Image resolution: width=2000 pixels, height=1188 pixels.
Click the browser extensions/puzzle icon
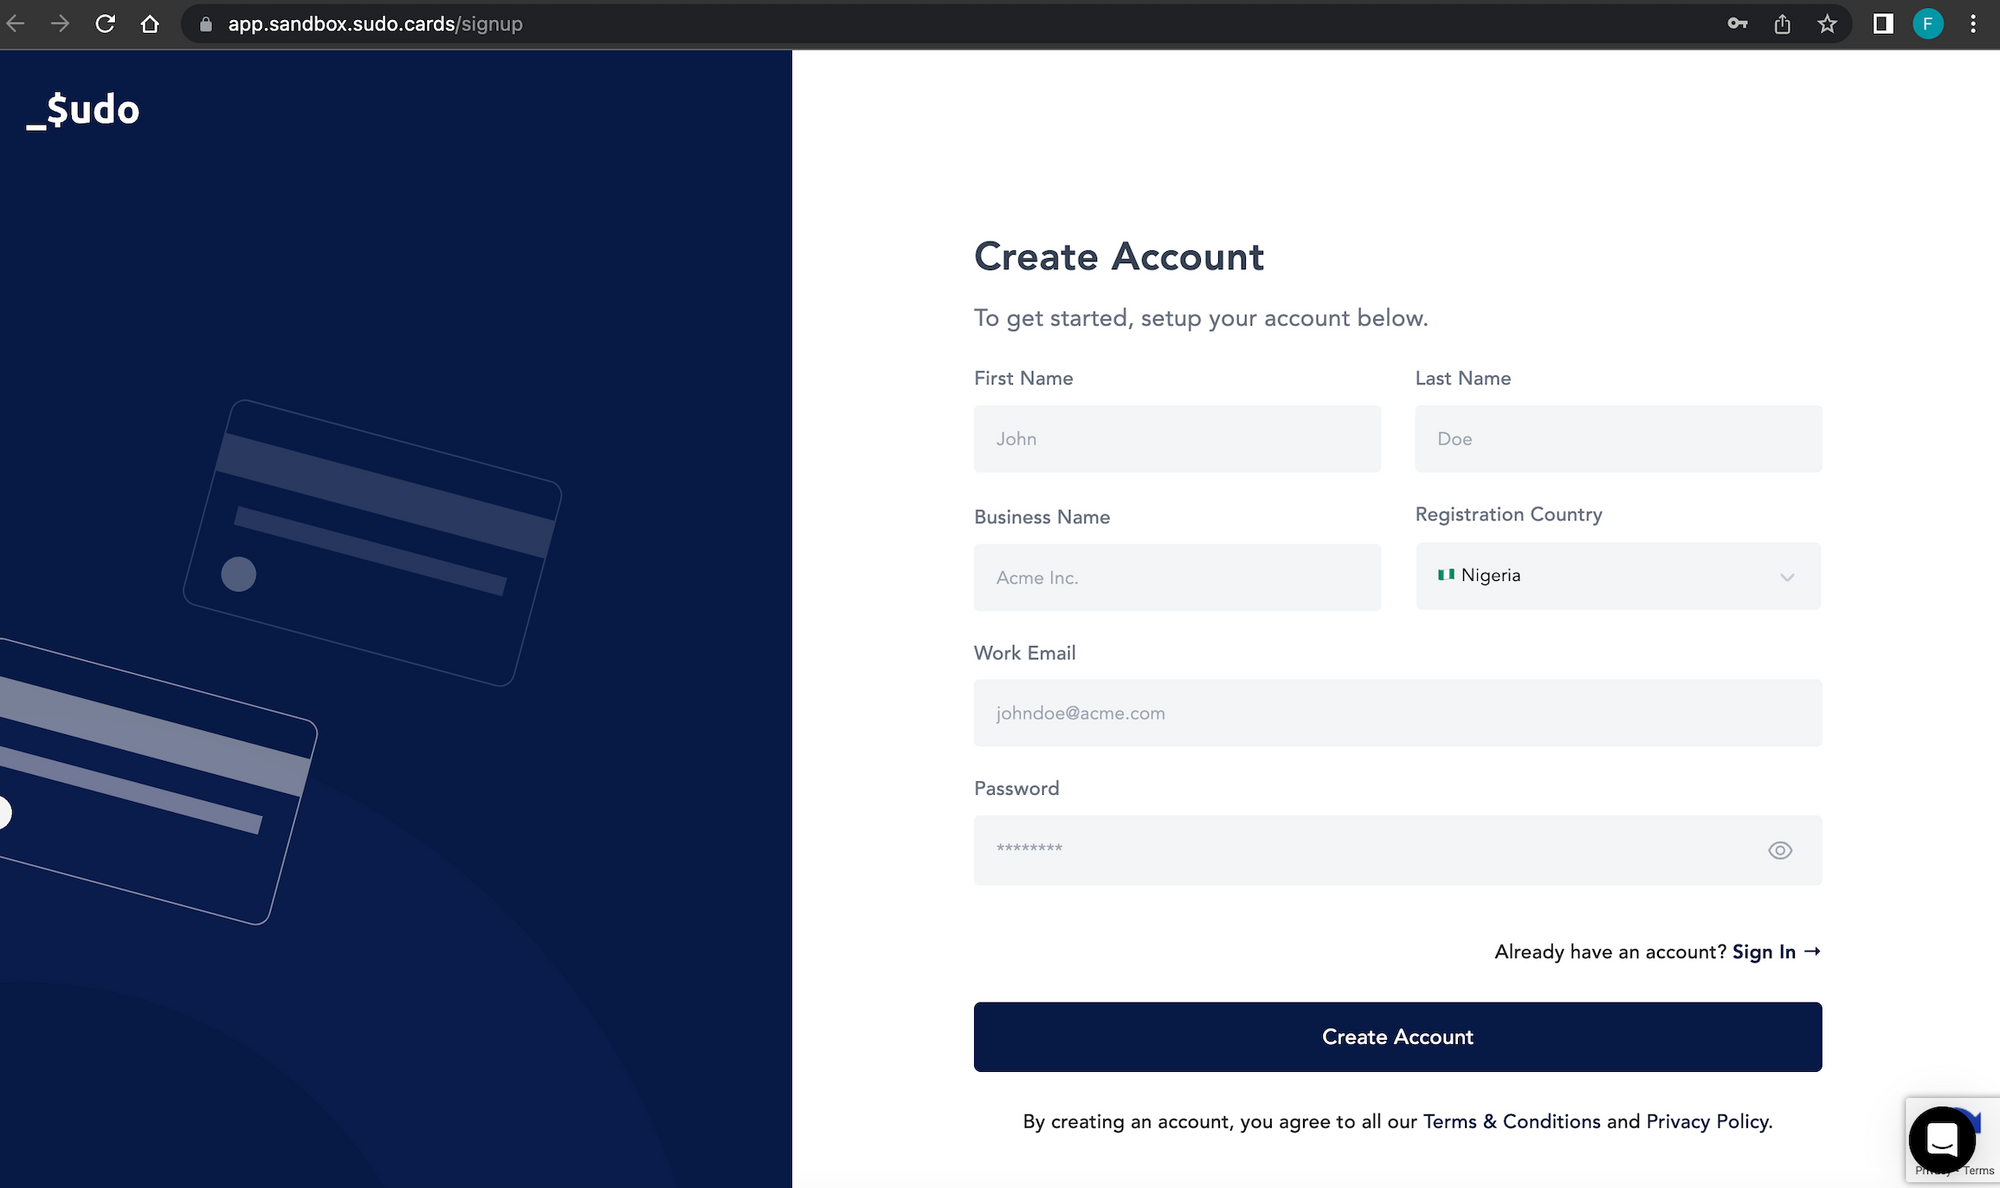[x=1883, y=24]
